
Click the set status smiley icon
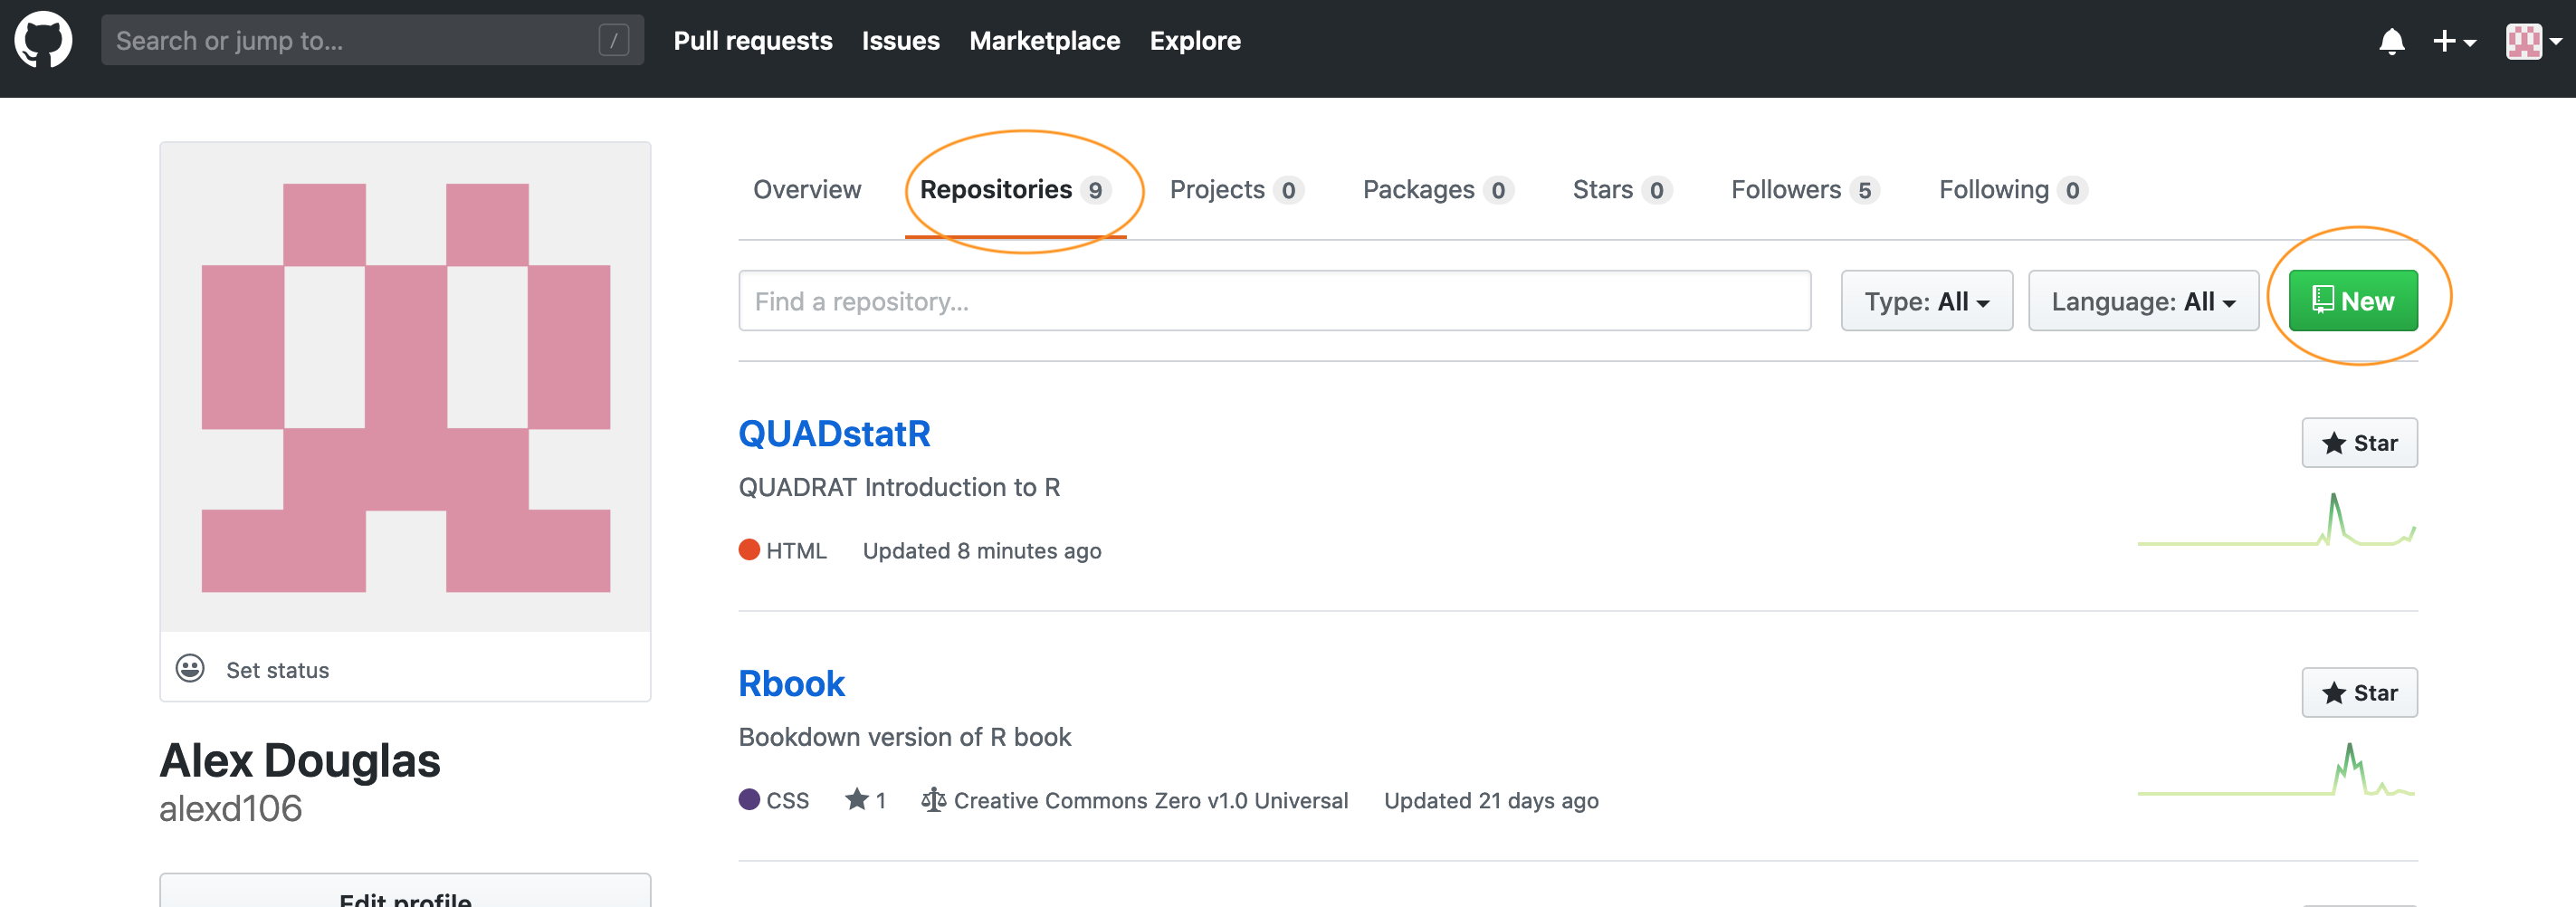(190, 668)
